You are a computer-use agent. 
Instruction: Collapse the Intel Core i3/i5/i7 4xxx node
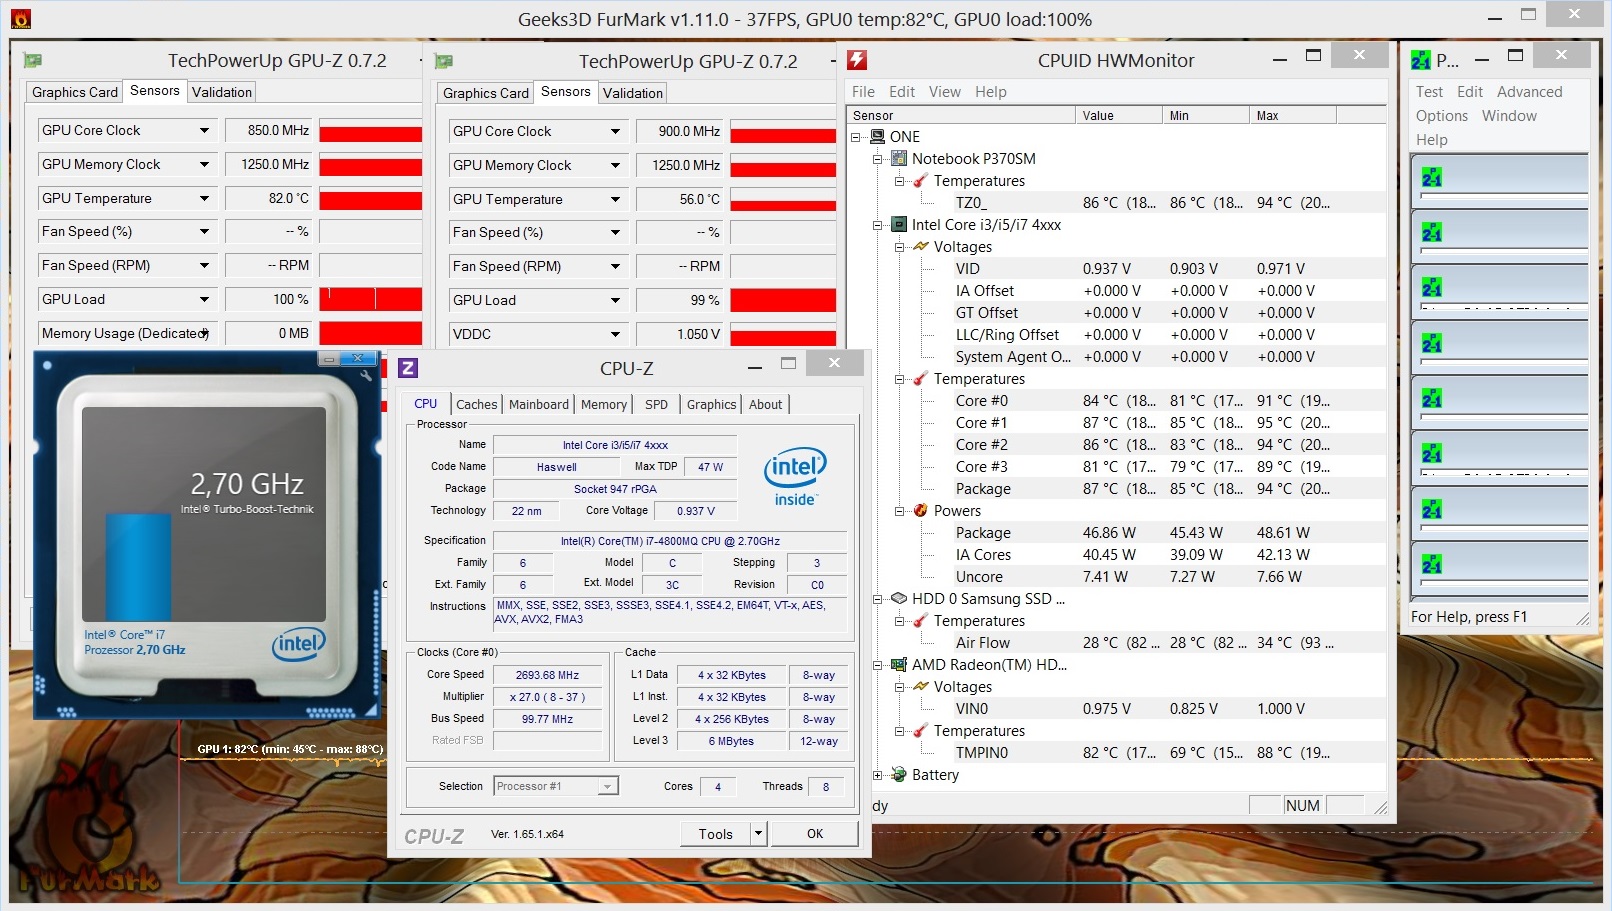point(878,225)
